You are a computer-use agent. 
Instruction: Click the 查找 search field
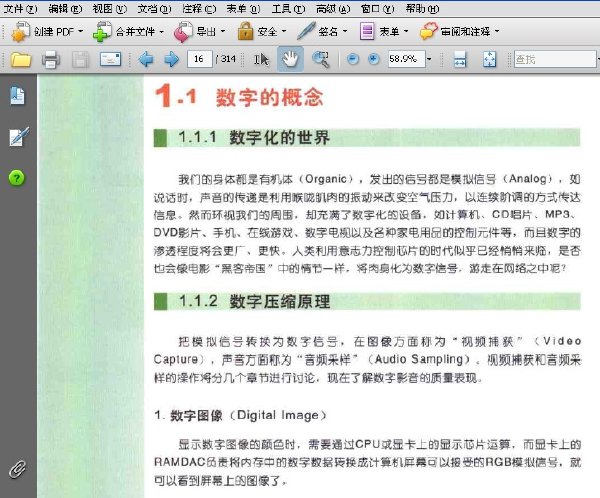(555, 59)
